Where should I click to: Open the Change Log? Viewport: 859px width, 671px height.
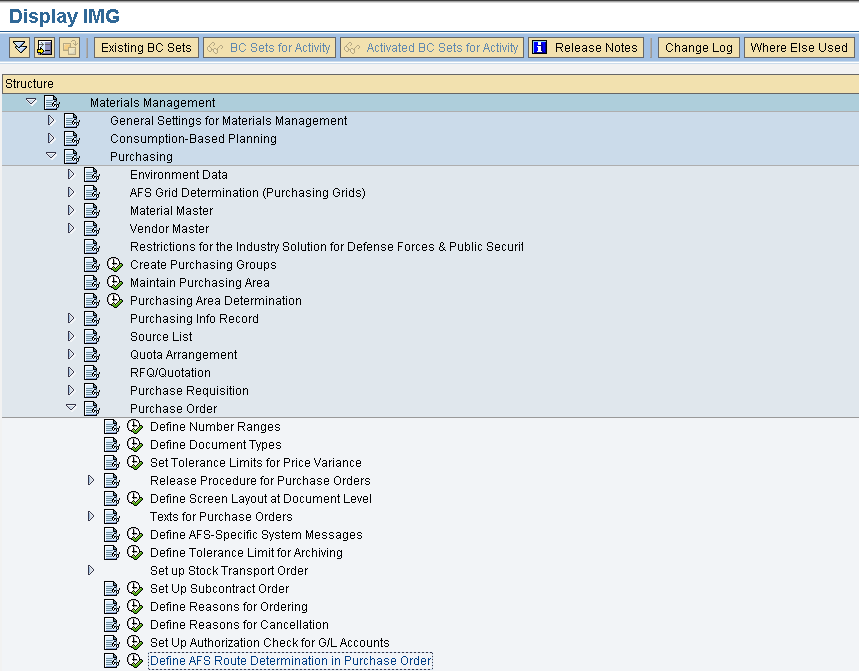tap(698, 47)
